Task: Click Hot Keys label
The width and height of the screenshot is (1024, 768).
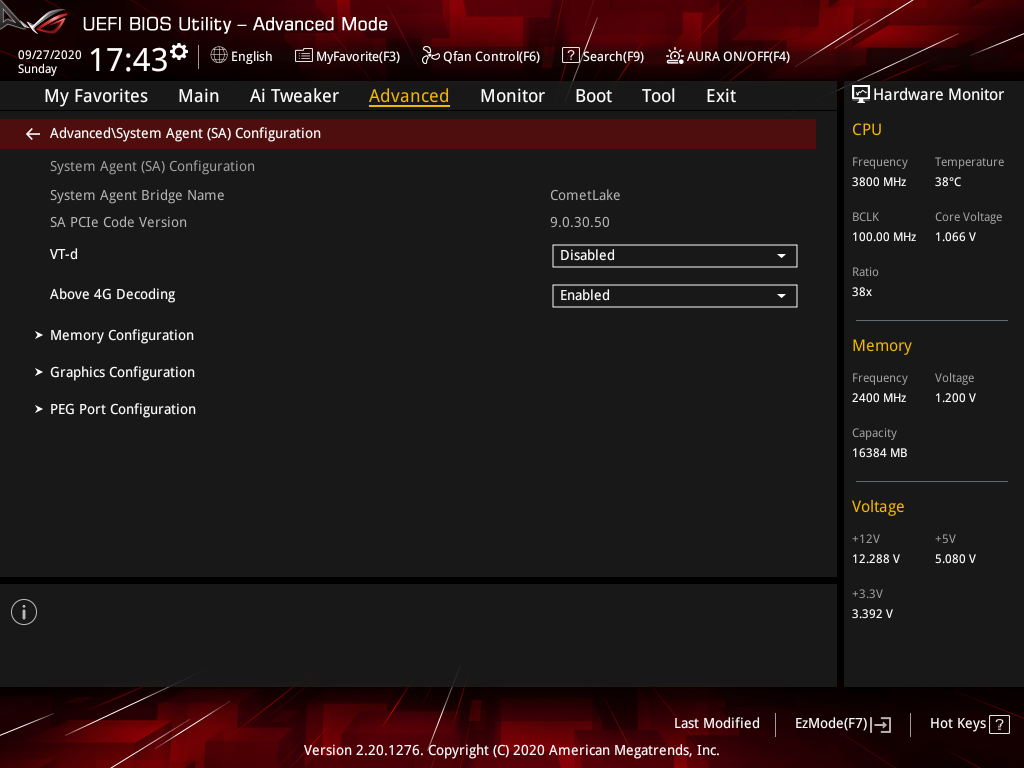Action: coord(957,724)
